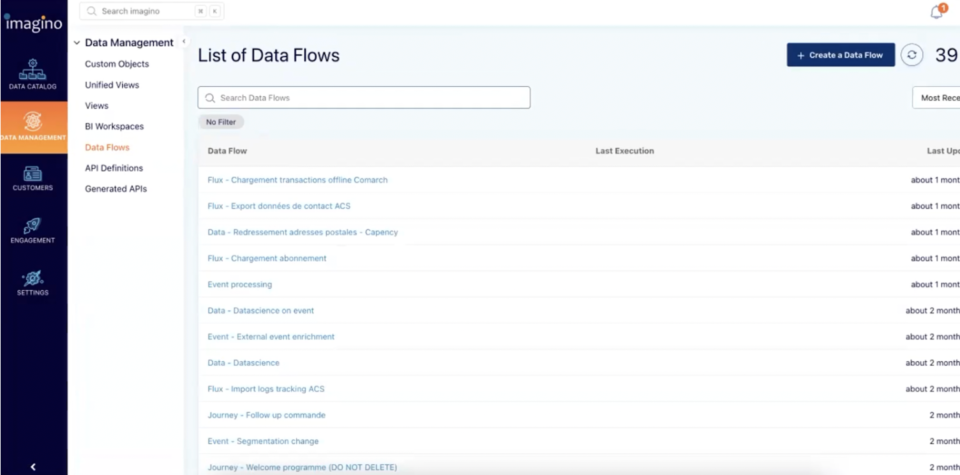Click the No Filter chip
The image size is (960, 475).
point(221,122)
